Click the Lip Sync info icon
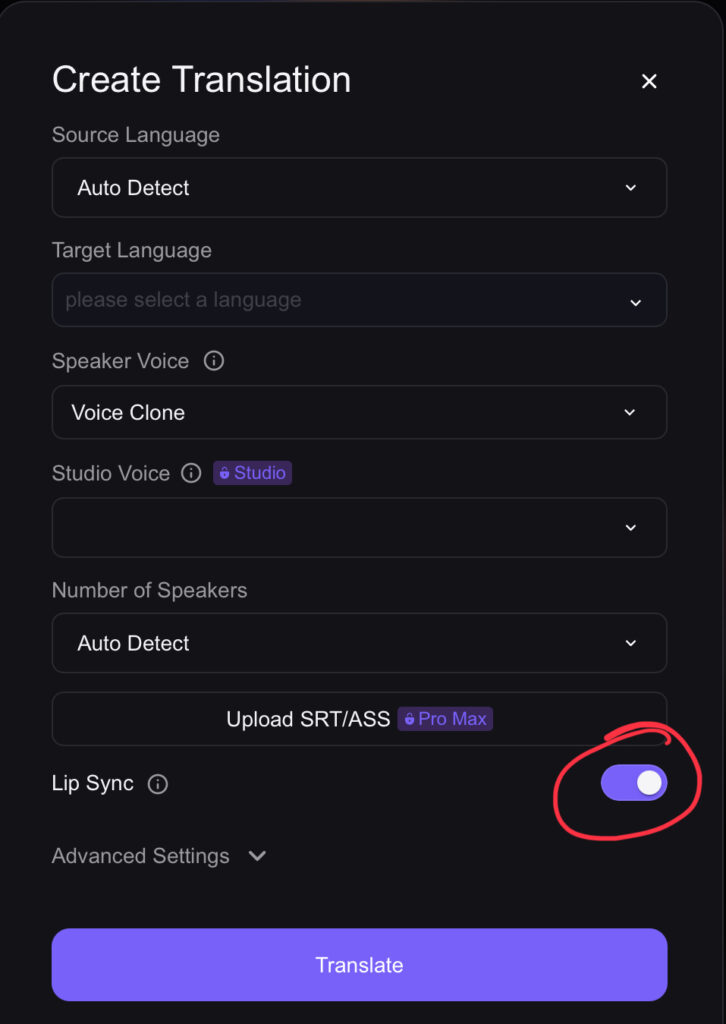The height and width of the screenshot is (1024, 726). (x=157, y=784)
